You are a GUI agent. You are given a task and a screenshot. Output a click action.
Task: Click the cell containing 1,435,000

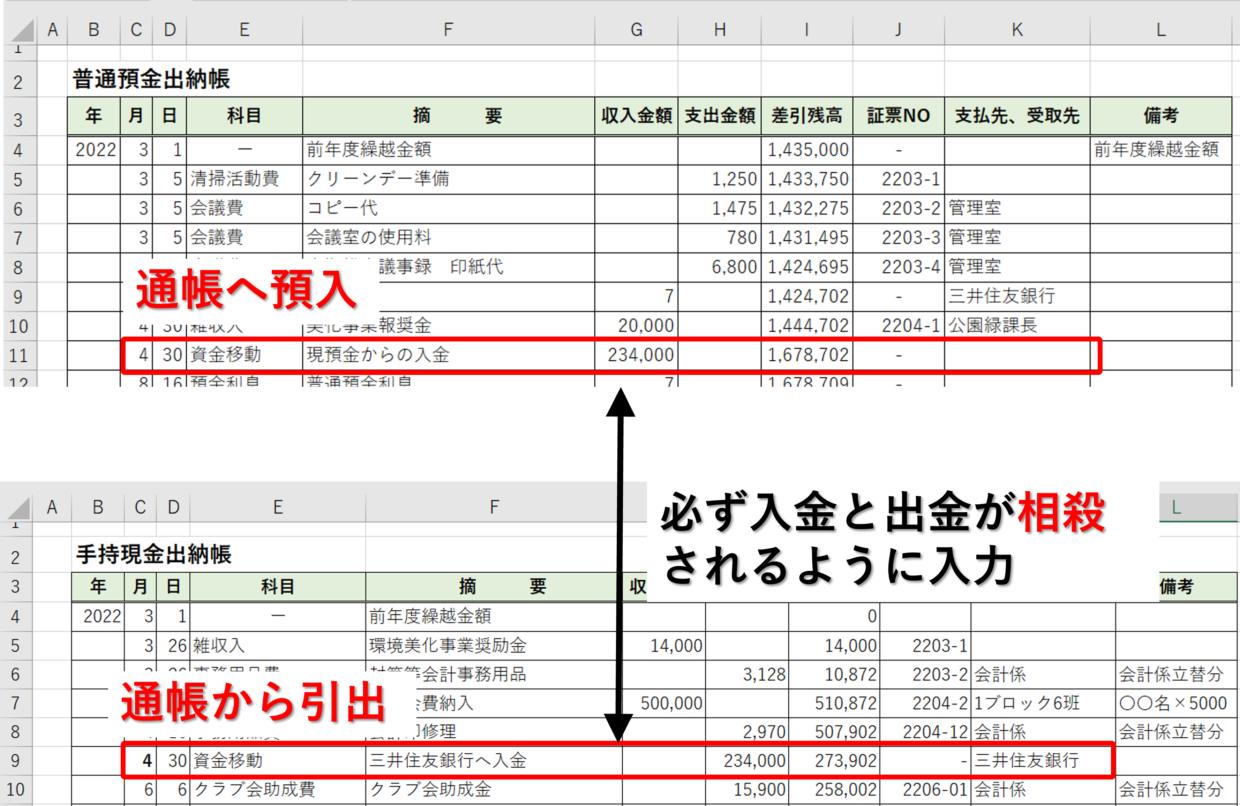[x=806, y=151]
